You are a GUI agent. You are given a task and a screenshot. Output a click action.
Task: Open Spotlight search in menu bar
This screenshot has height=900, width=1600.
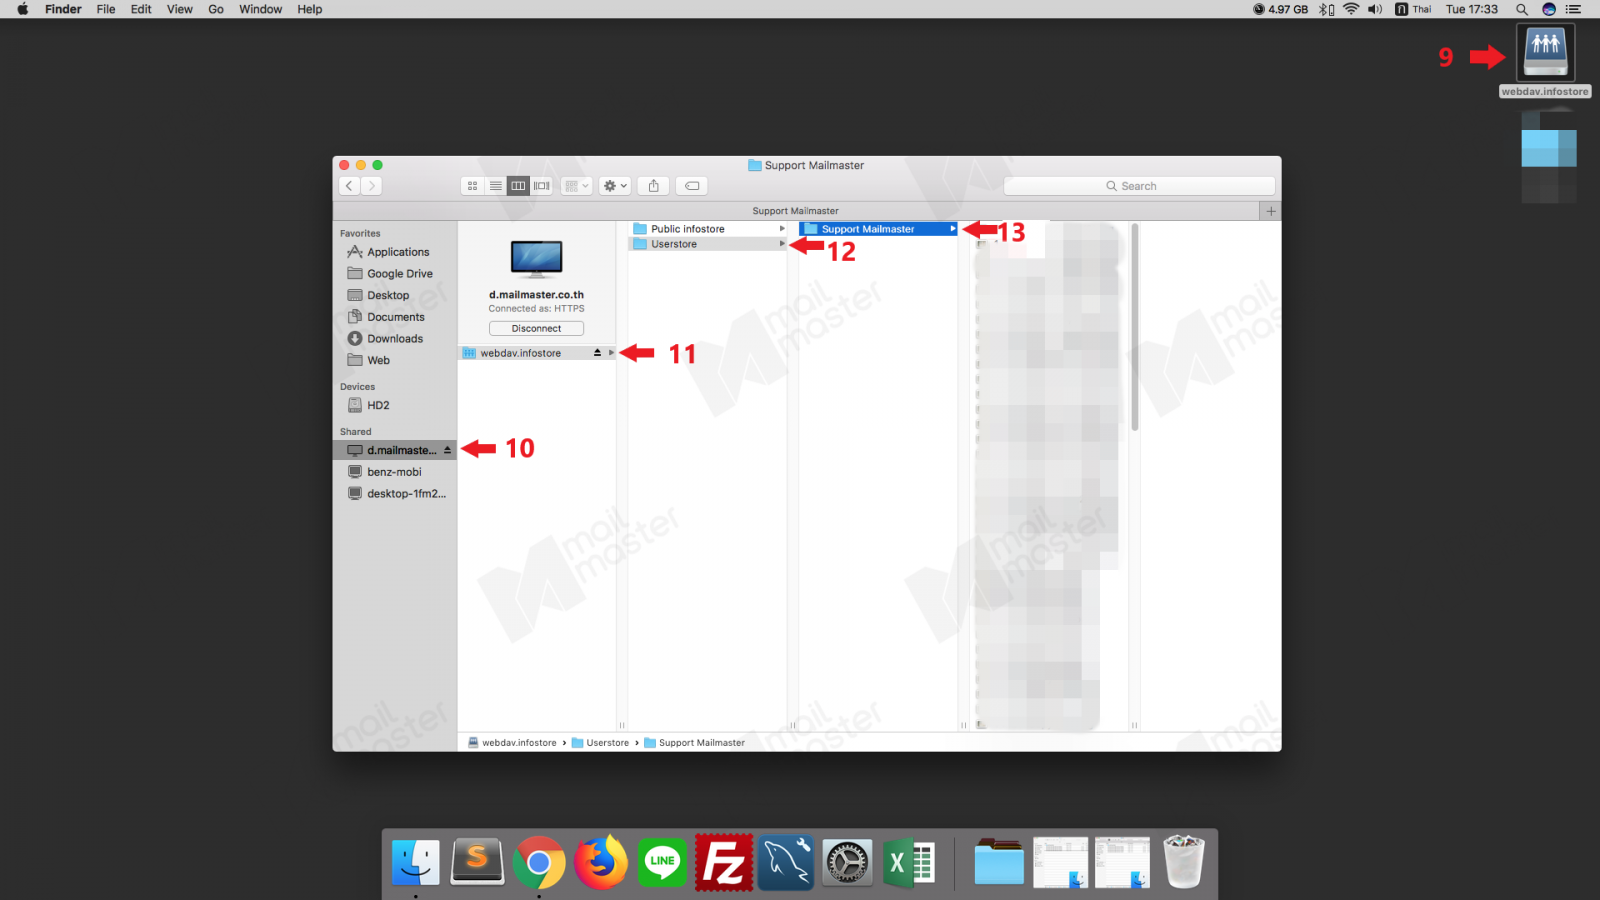point(1522,9)
